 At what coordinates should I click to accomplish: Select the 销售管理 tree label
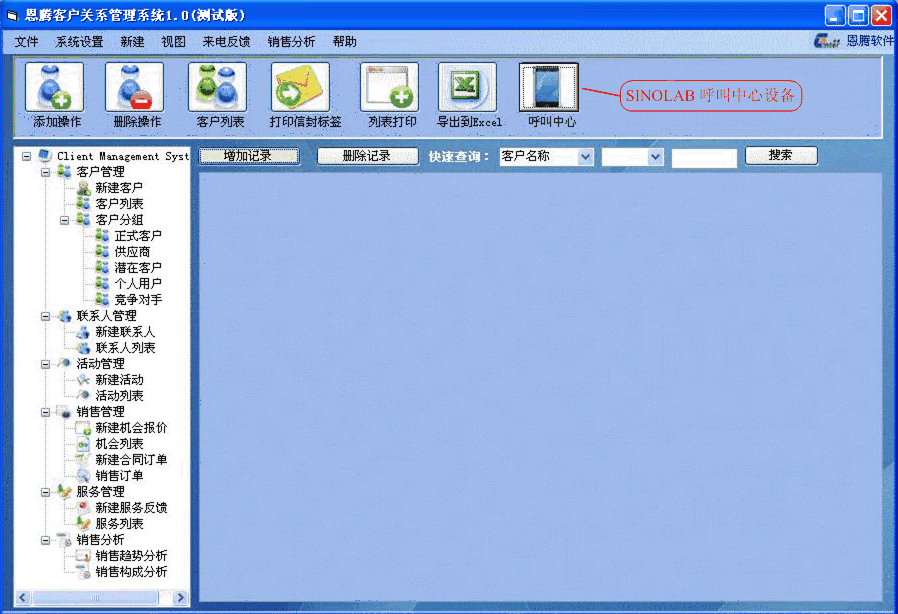pos(101,412)
